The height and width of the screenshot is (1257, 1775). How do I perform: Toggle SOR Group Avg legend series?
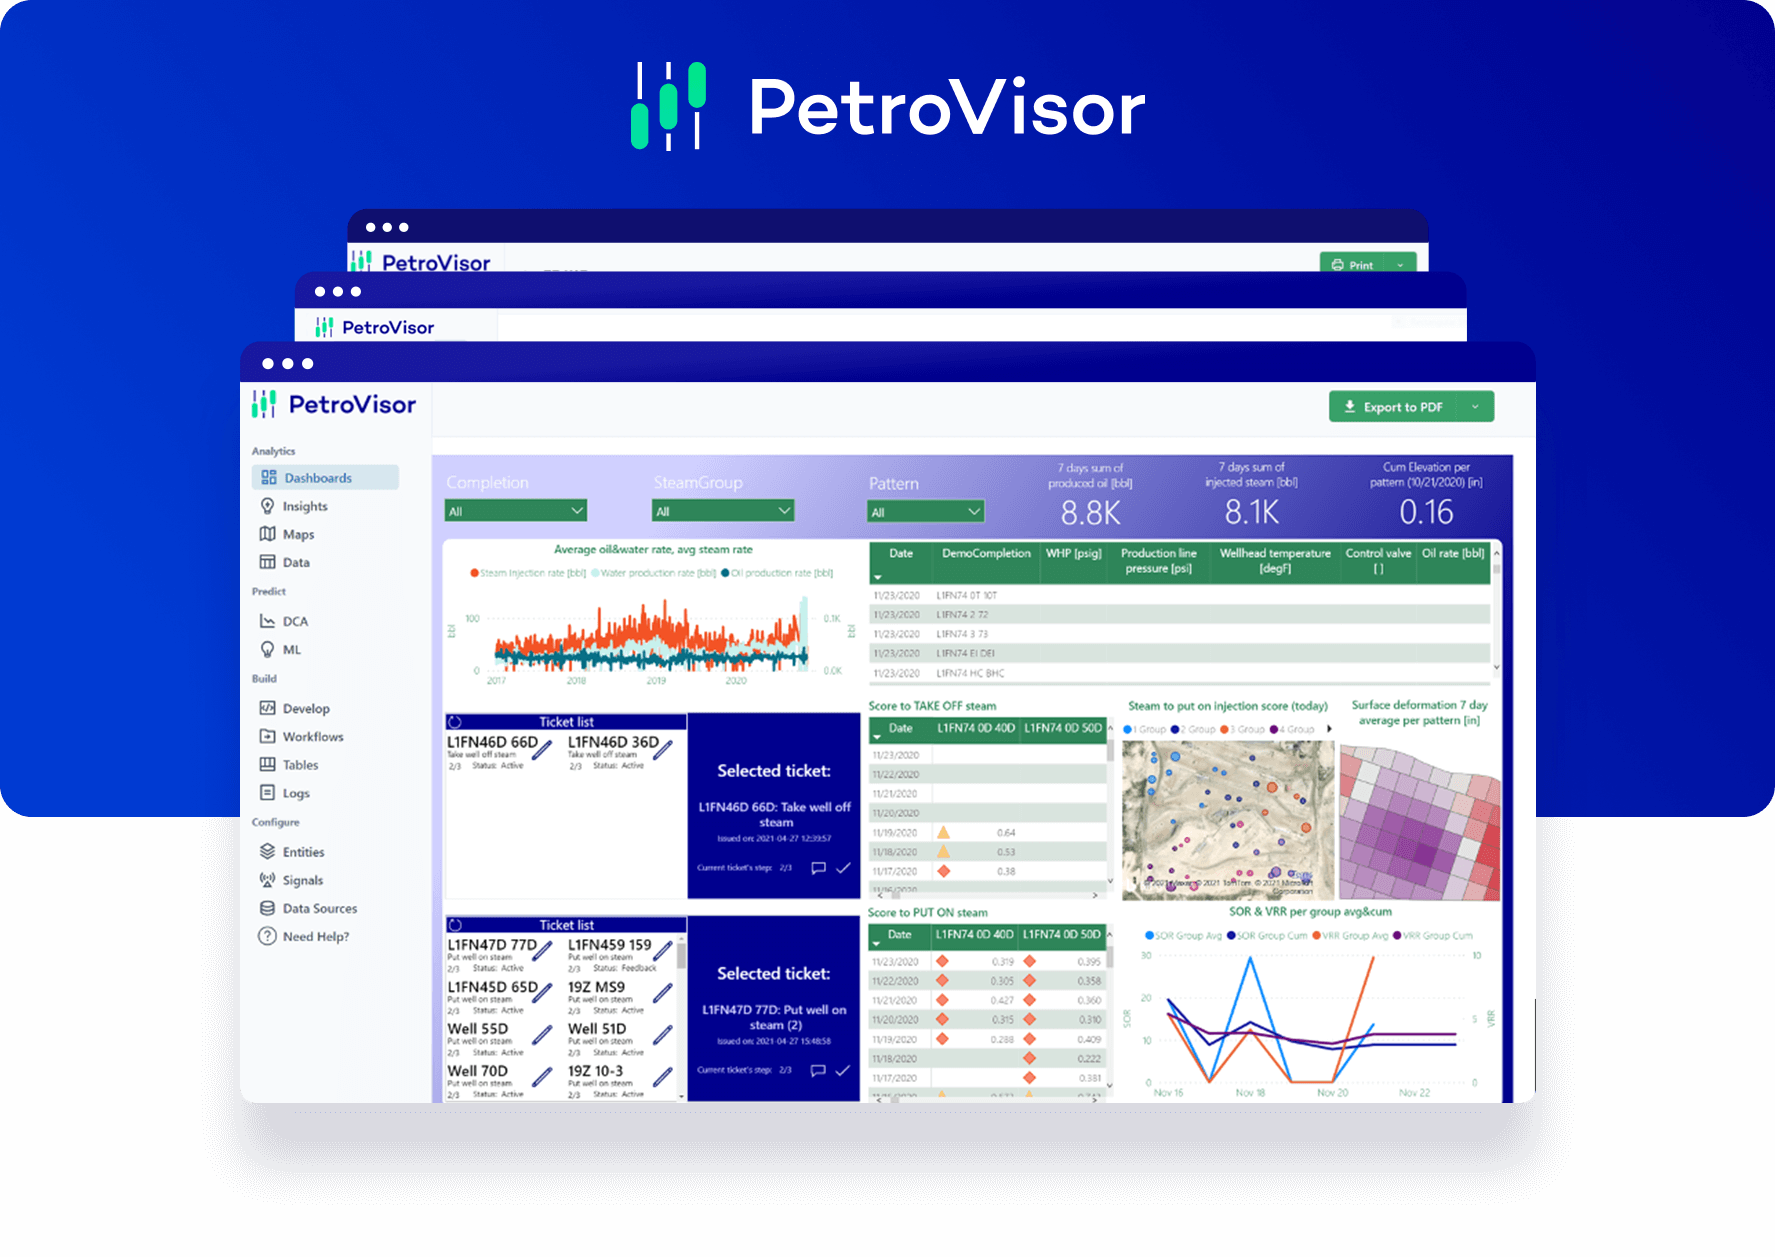1150,936
